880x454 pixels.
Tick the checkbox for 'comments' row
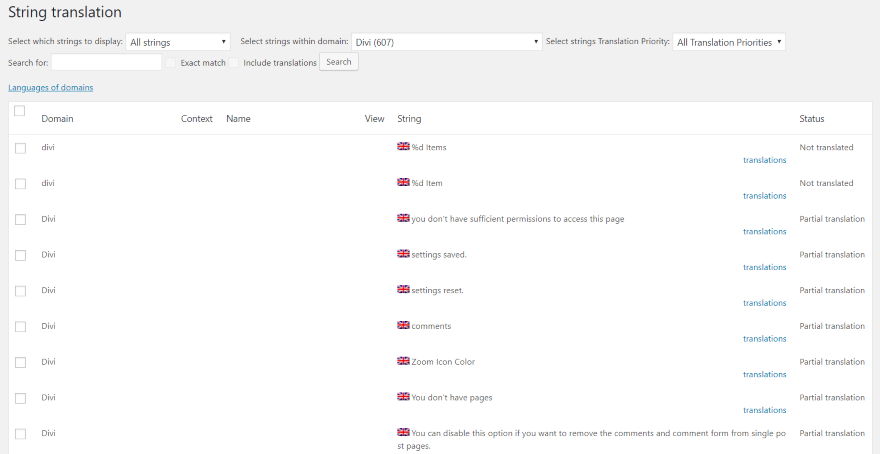[x=20, y=327]
